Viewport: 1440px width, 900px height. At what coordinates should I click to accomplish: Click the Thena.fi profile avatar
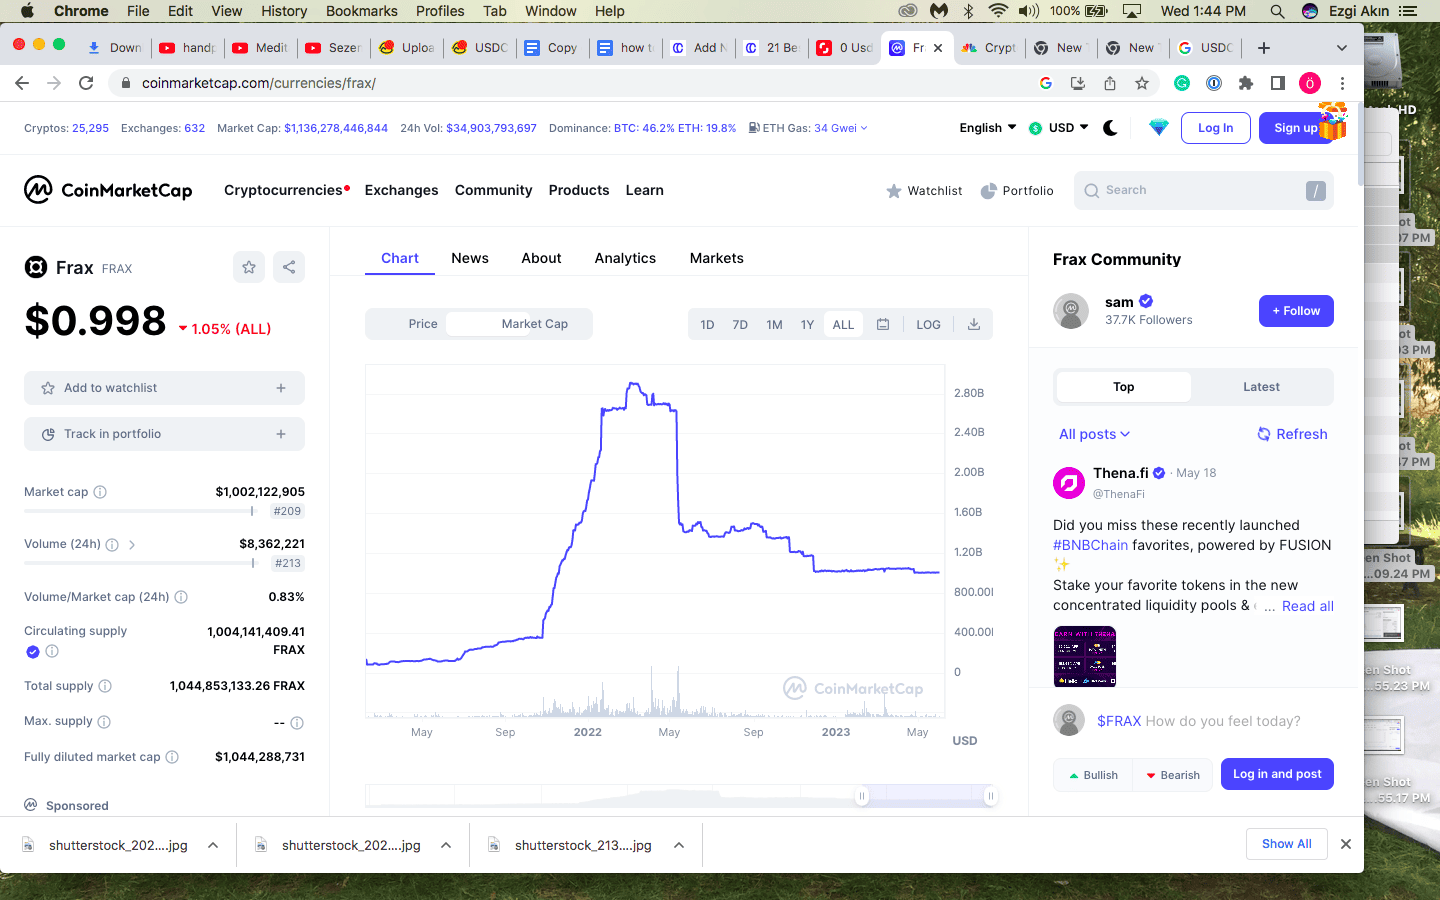(1069, 483)
